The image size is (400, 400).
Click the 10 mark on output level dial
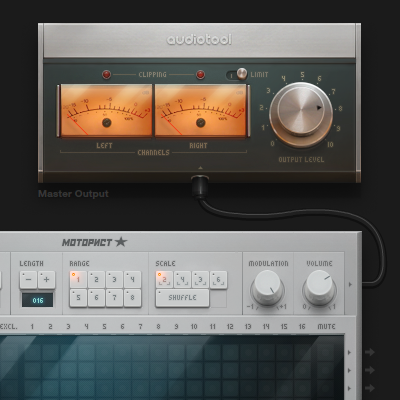pyautogui.click(x=330, y=144)
